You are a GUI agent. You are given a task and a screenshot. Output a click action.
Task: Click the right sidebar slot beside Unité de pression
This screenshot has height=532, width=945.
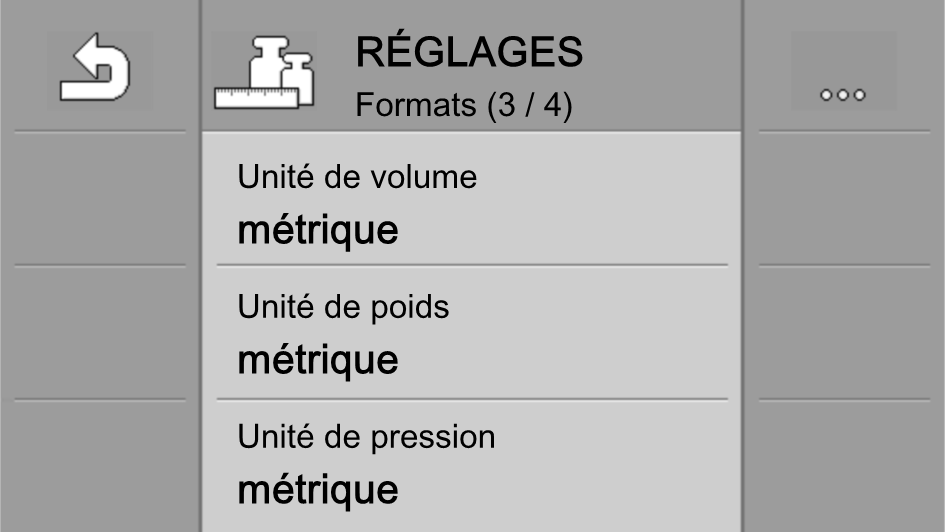844,466
